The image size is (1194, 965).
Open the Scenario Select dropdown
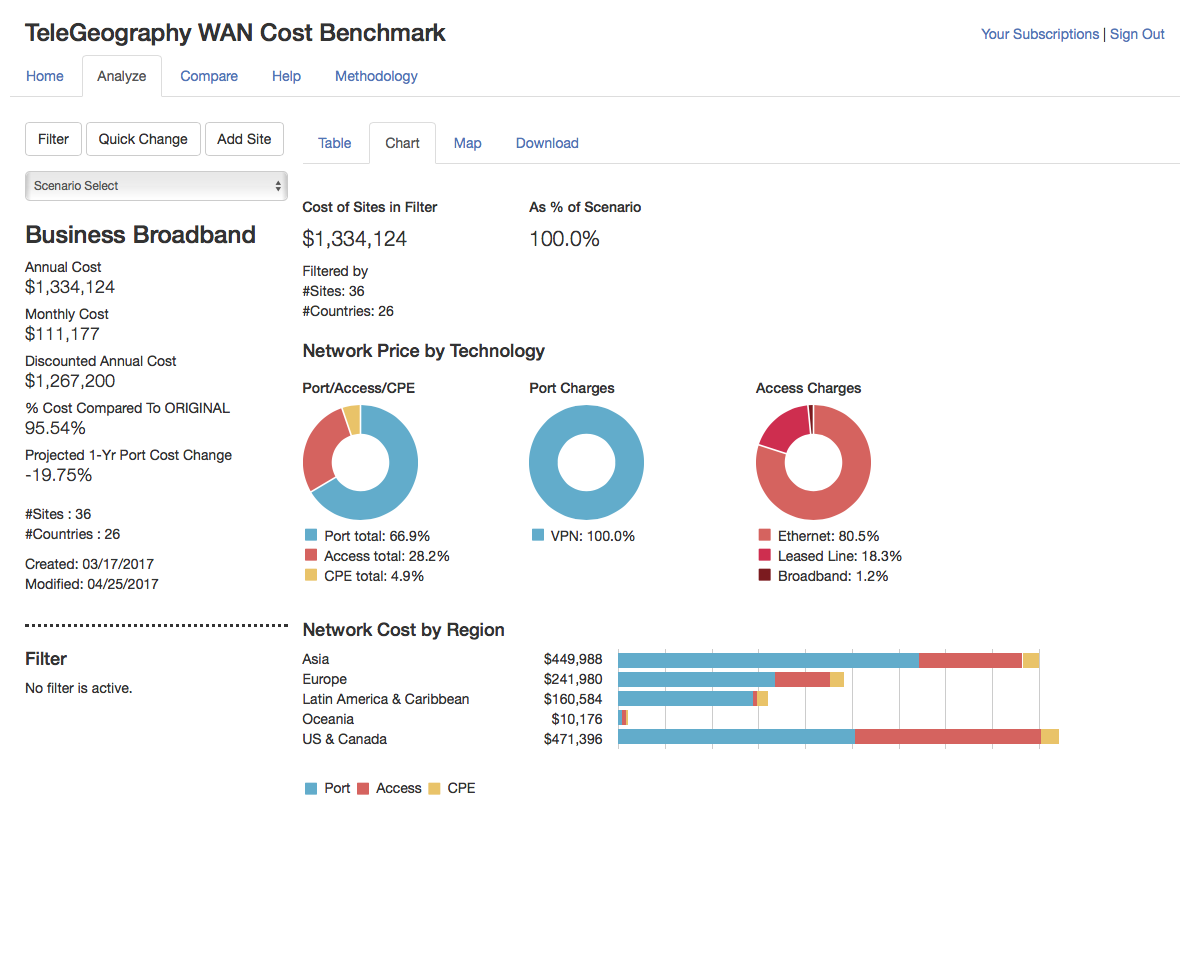click(156, 186)
